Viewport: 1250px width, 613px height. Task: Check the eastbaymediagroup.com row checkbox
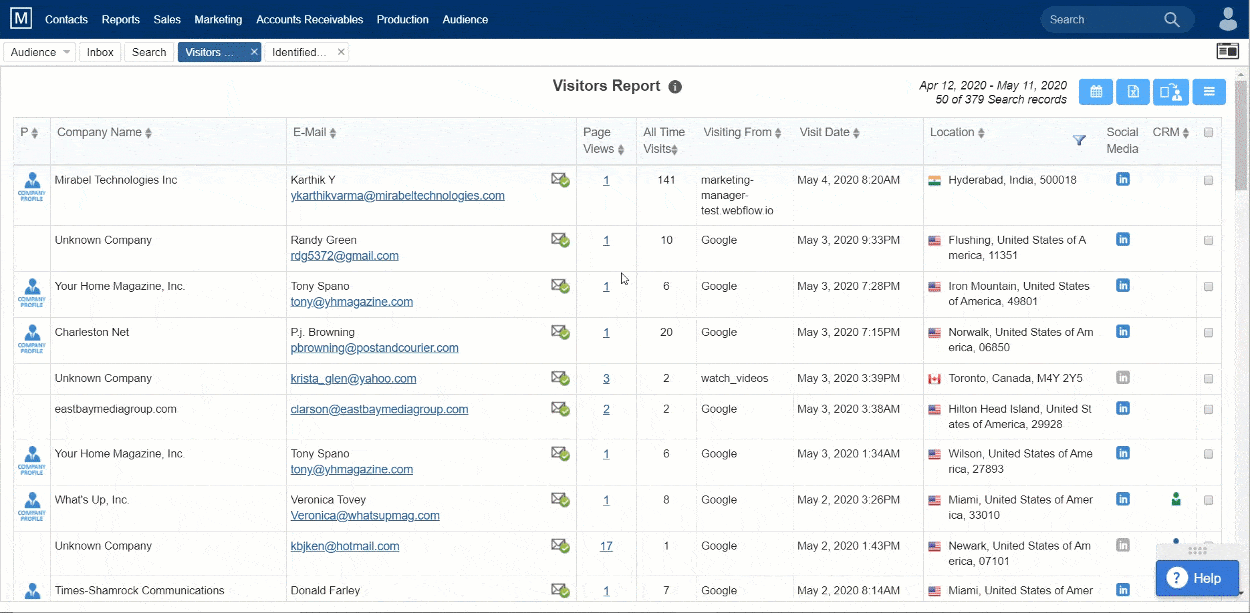[x=1208, y=409]
